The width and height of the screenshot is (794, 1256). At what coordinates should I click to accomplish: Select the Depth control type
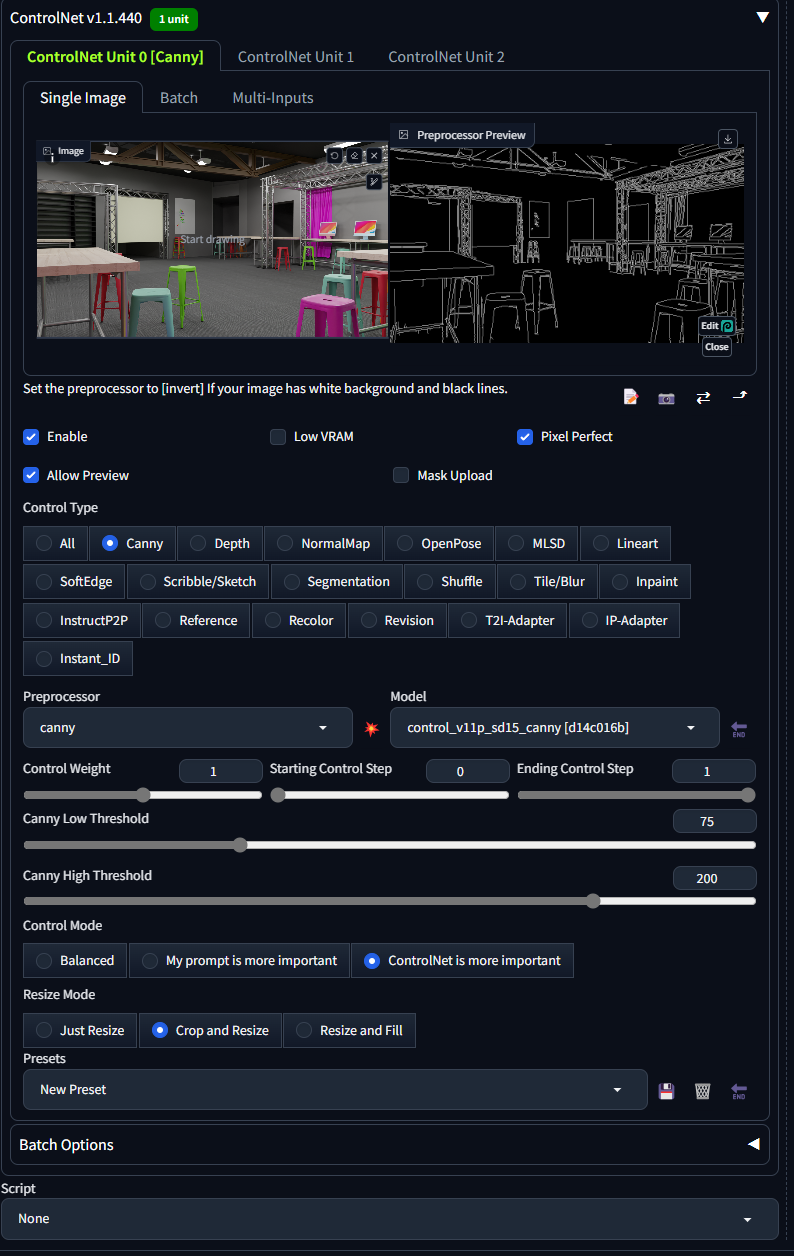click(x=220, y=544)
